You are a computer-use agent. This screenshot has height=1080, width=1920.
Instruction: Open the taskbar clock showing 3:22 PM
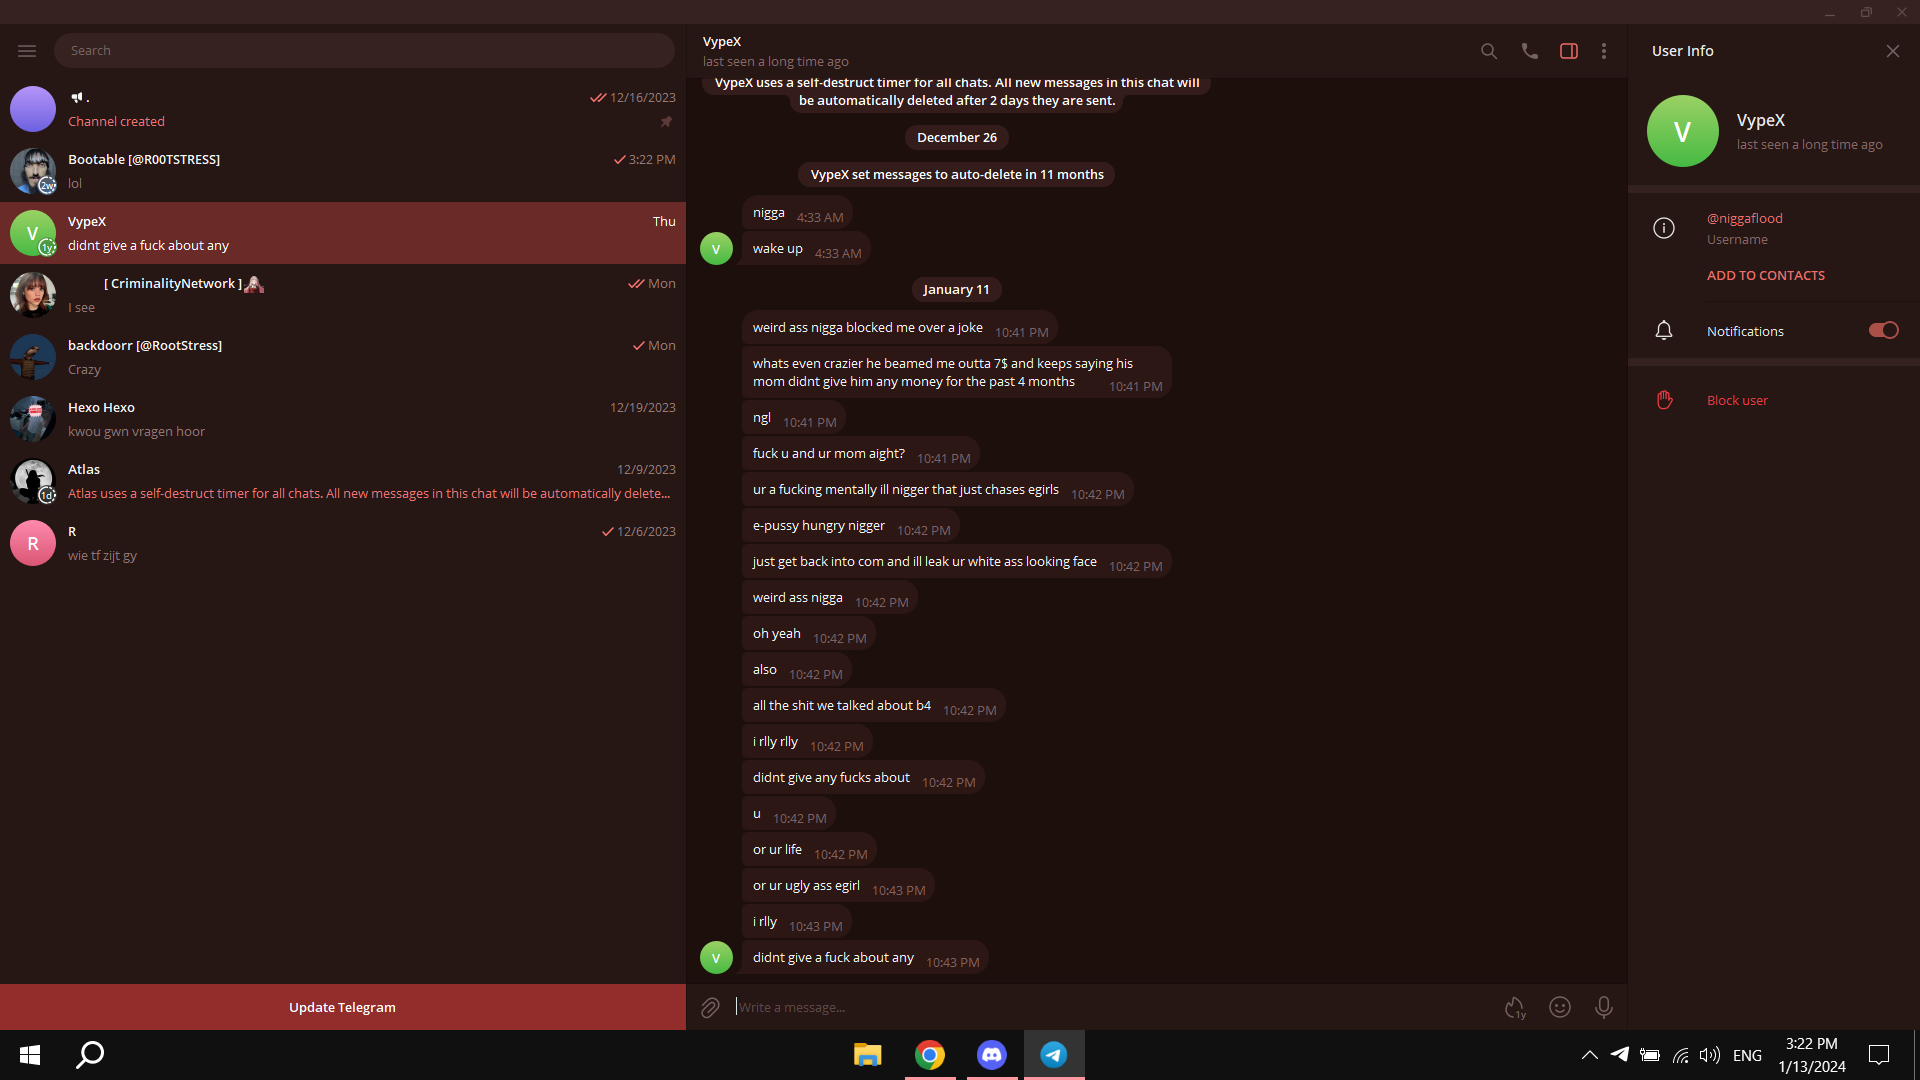pos(1812,1055)
